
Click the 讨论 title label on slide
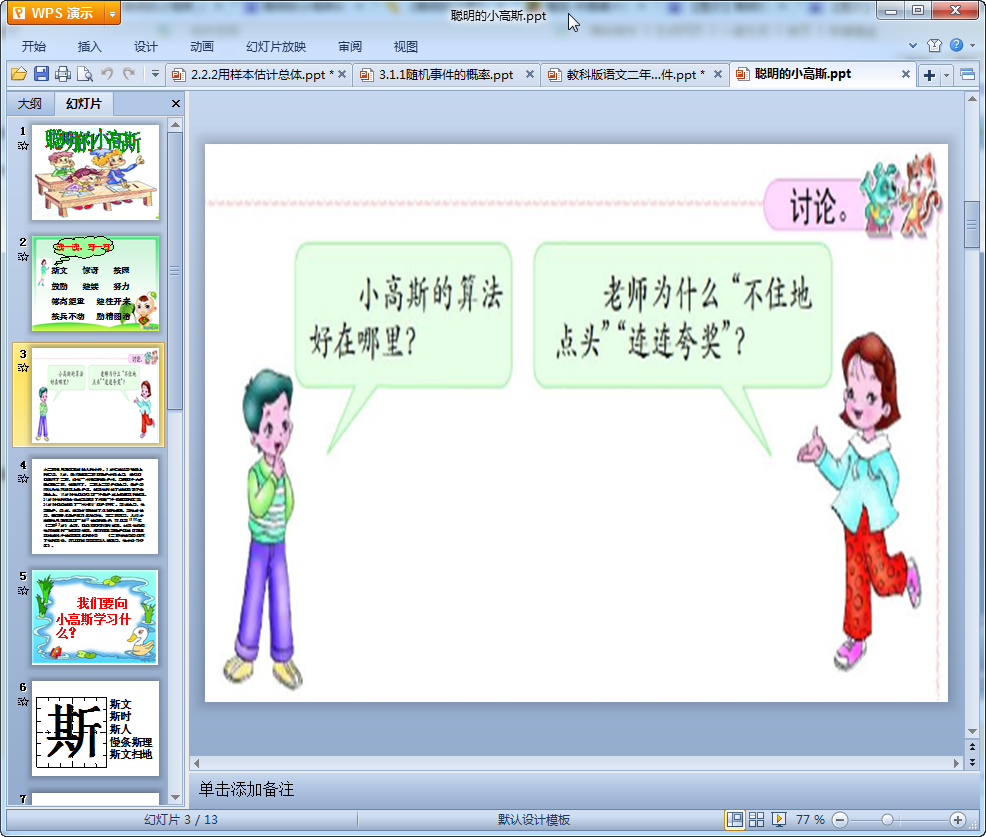(x=819, y=206)
